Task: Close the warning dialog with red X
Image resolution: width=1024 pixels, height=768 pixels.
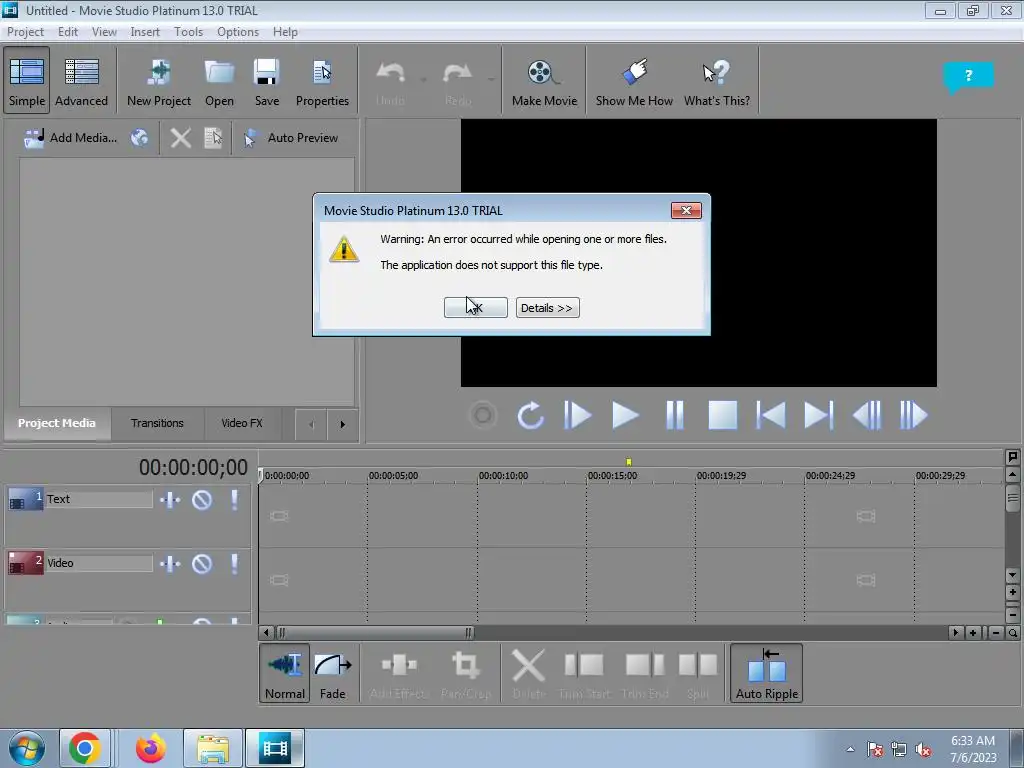Action: [x=686, y=210]
